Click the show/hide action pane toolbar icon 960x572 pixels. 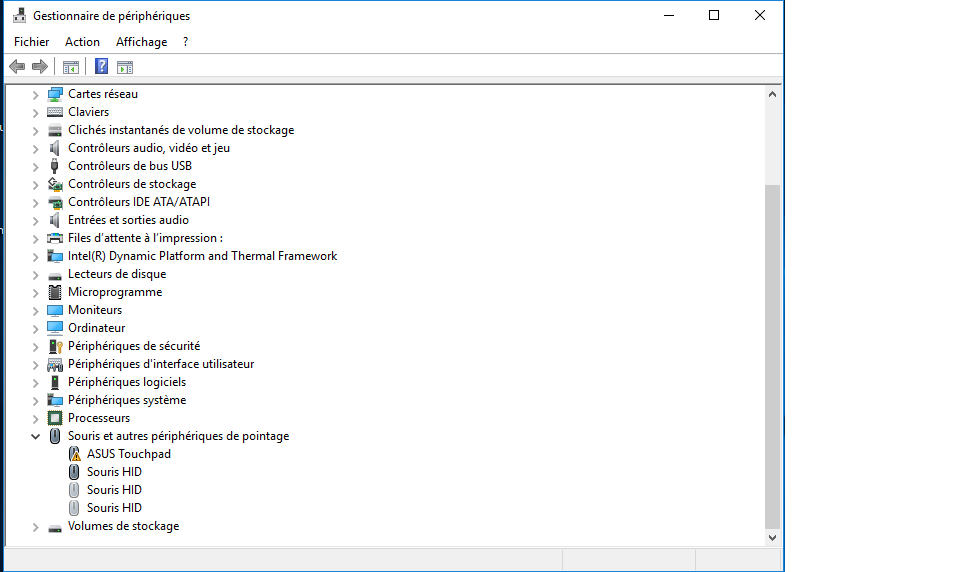pos(125,67)
